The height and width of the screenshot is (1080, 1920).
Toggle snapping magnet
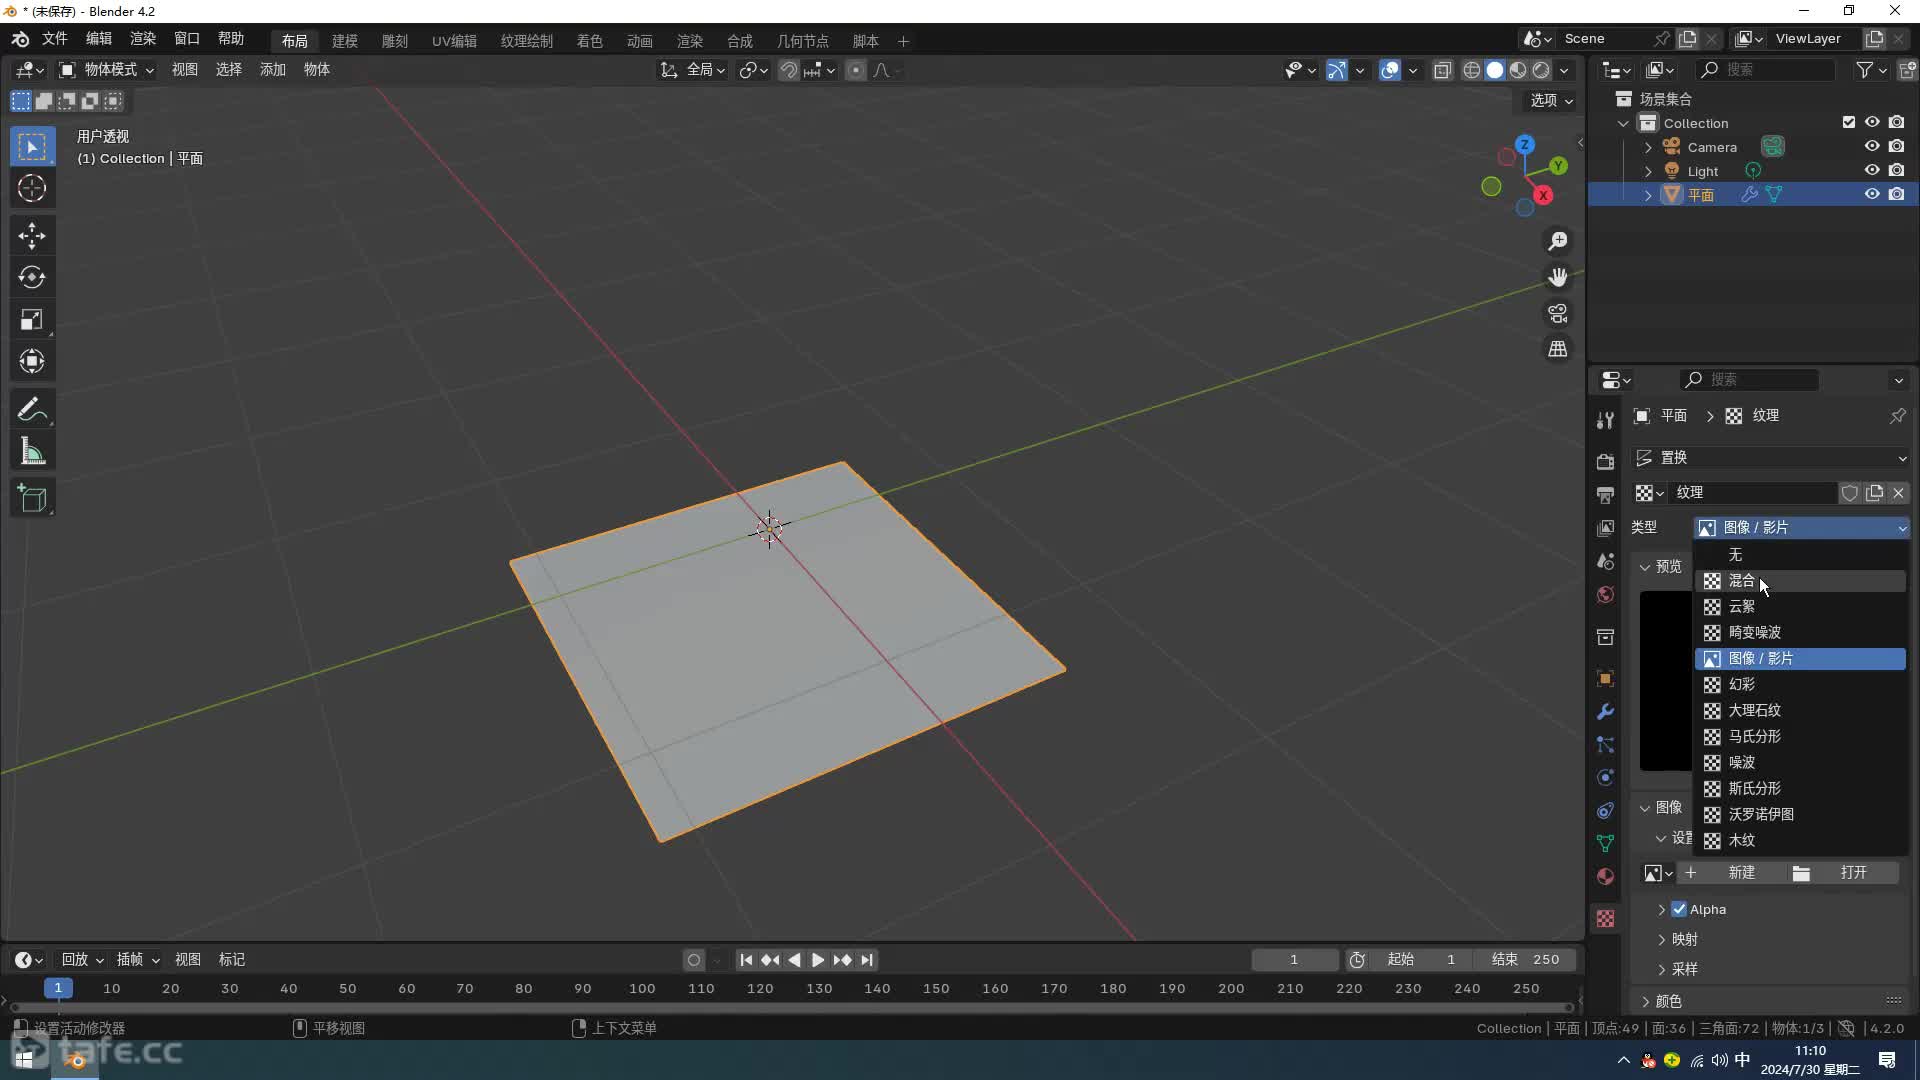tap(788, 70)
